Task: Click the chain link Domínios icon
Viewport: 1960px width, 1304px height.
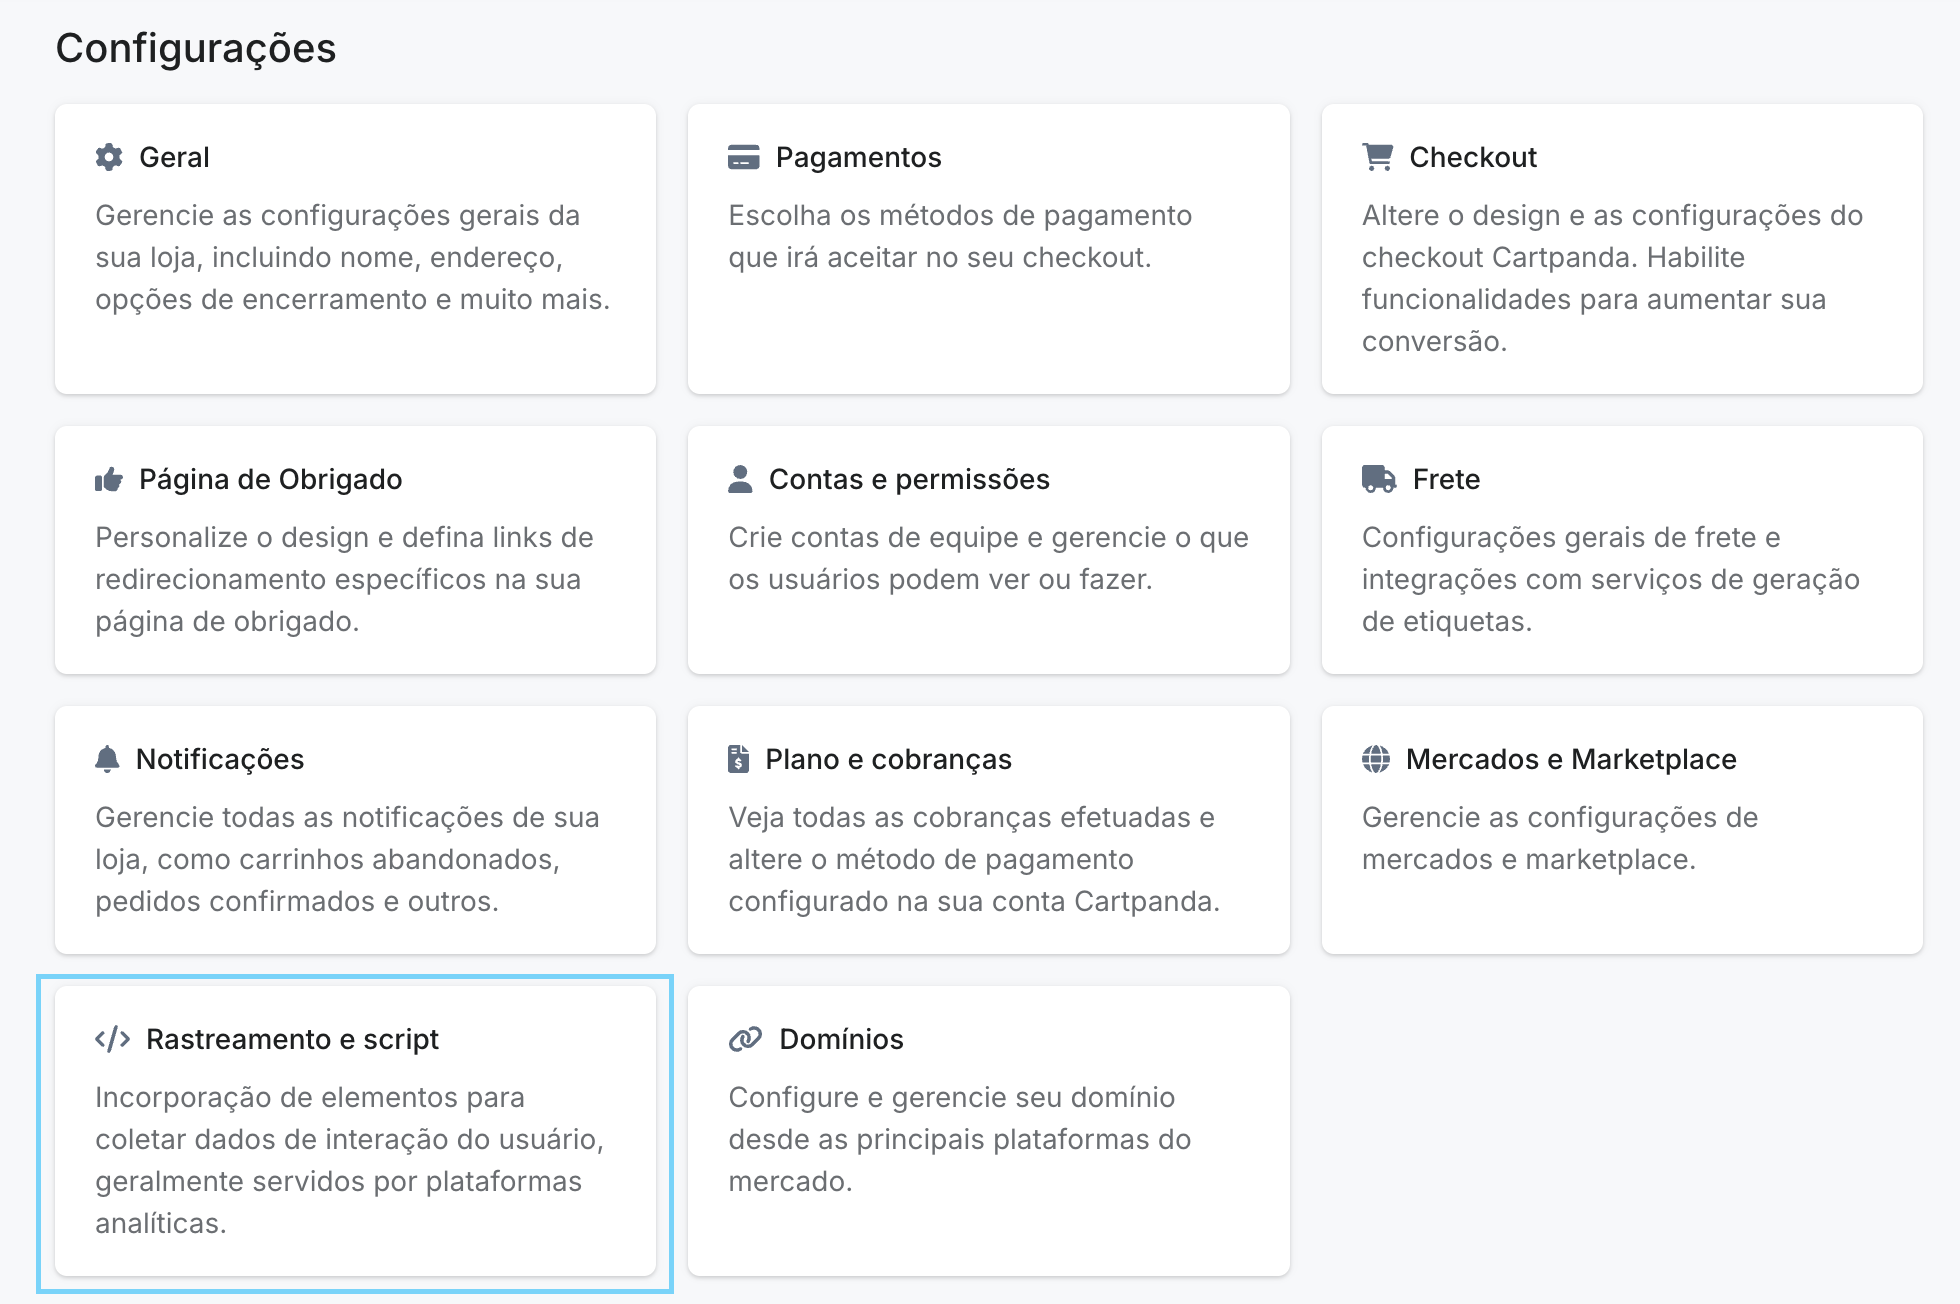Action: 745,1039
